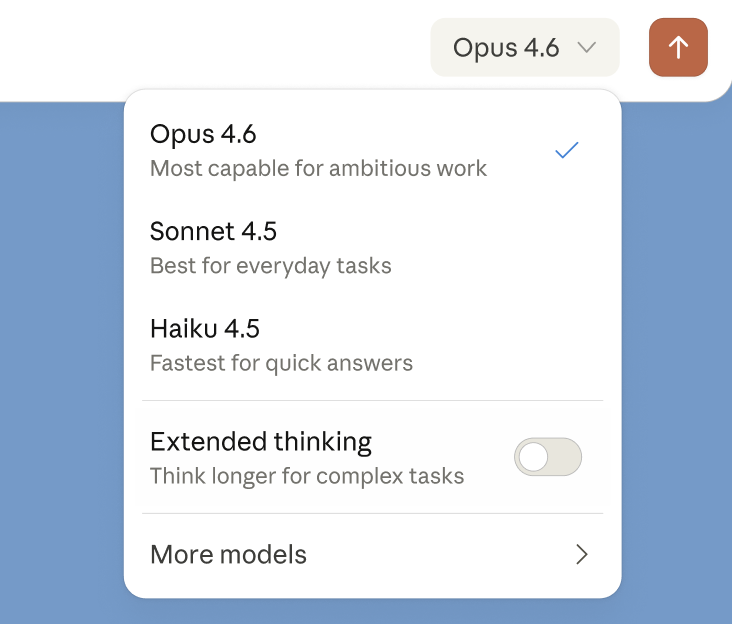The image size is (732, 624).
Task: Click the white knob of the thinking toggle
Action: pos(534,457)
